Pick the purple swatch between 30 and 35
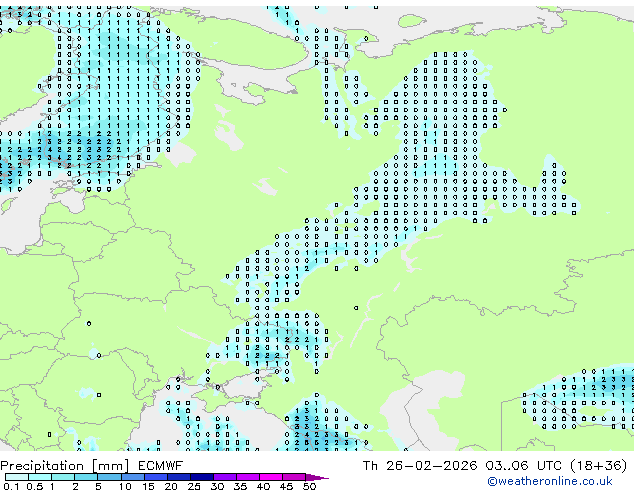634x490 pixels. point(224,477)
